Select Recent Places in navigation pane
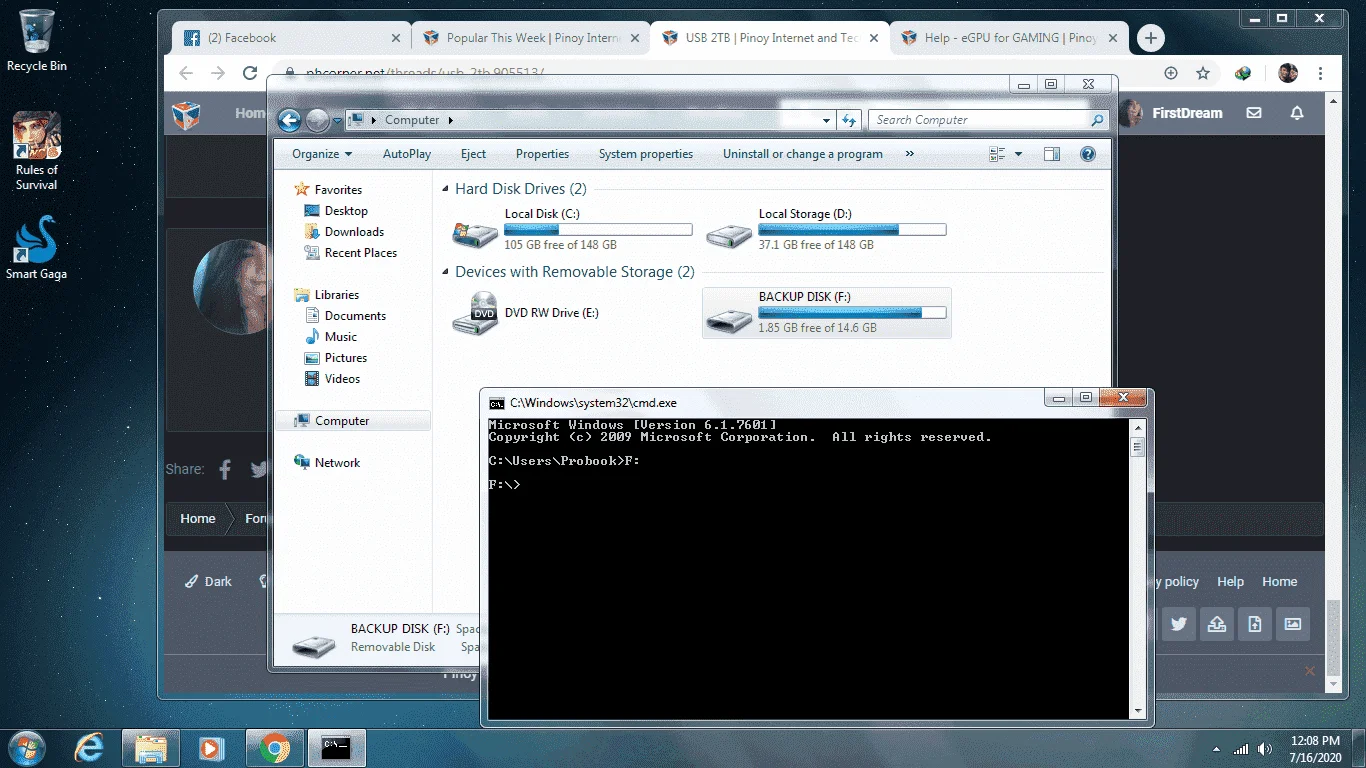This screenshot has height=768, width=1366. pos(350,253)
